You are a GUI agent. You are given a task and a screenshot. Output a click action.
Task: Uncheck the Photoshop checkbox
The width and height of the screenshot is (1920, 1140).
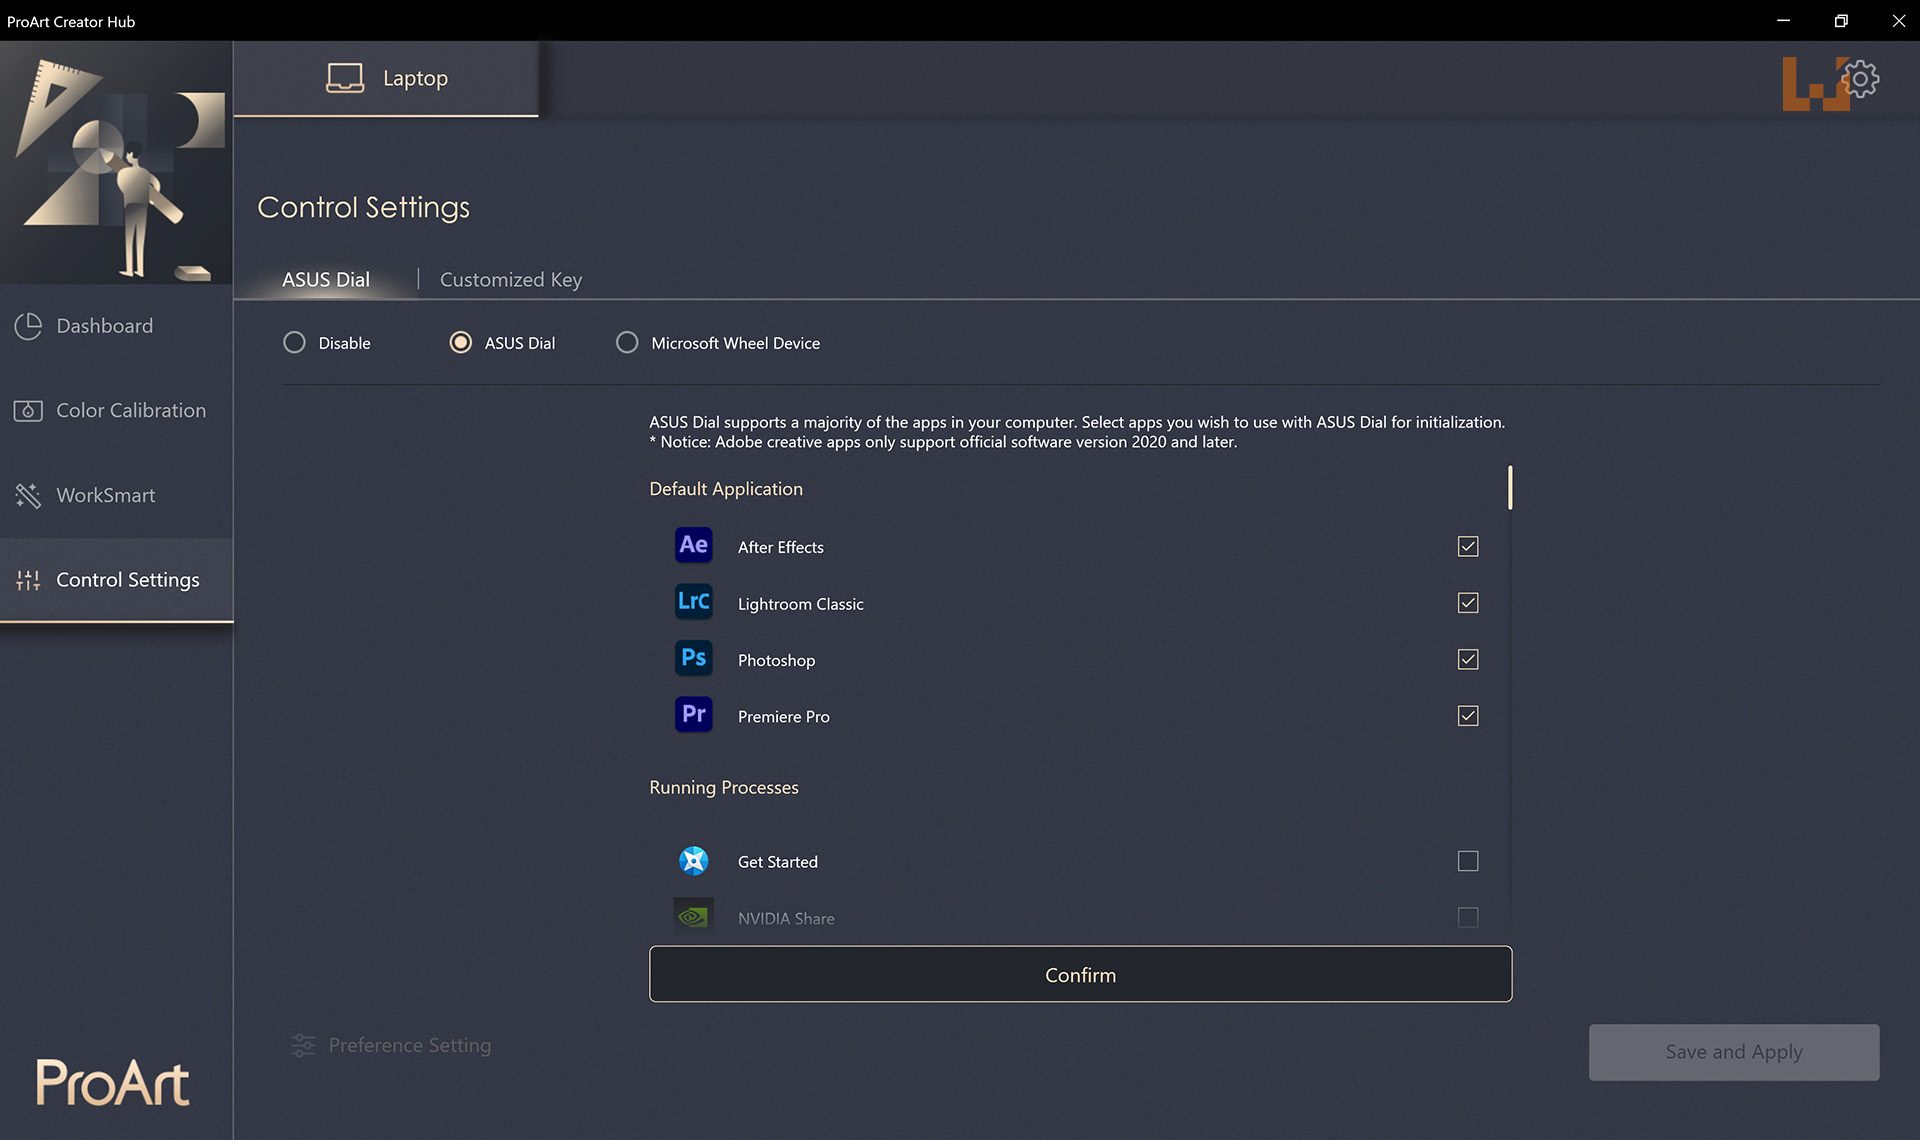(x=1467, y=659)
